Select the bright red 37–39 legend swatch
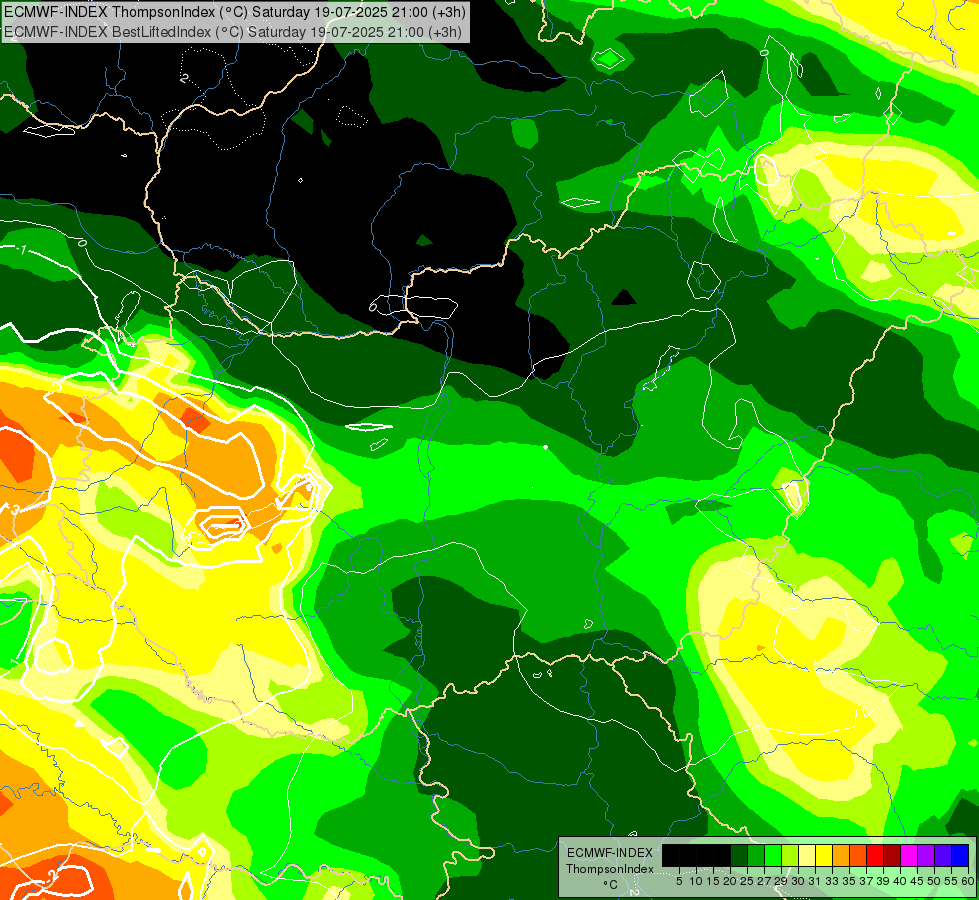 pos(875,855)
